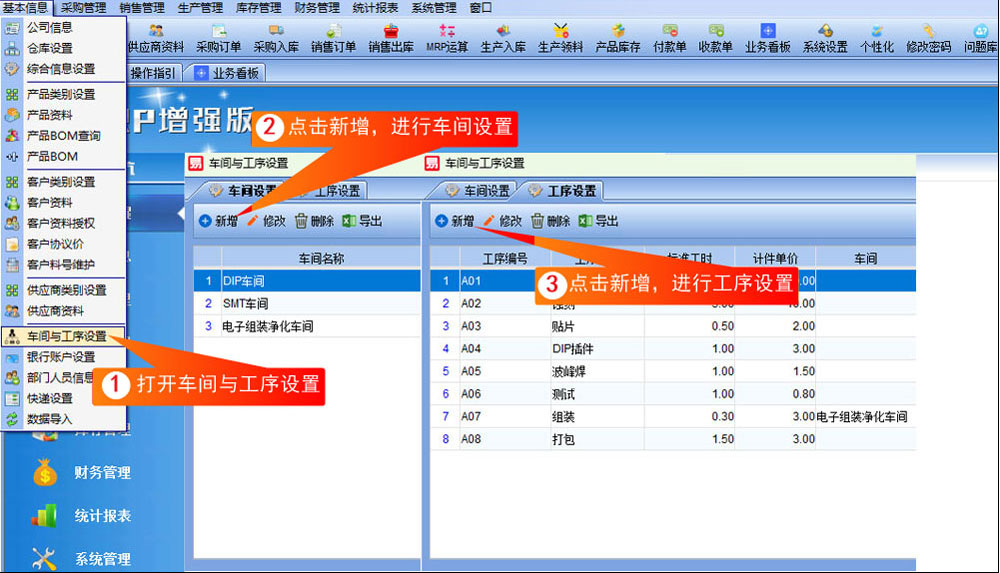The width and height of the screenshot is (1000, 573).
Task: Select 产品BOM menu entry
Action: (52, 156)
